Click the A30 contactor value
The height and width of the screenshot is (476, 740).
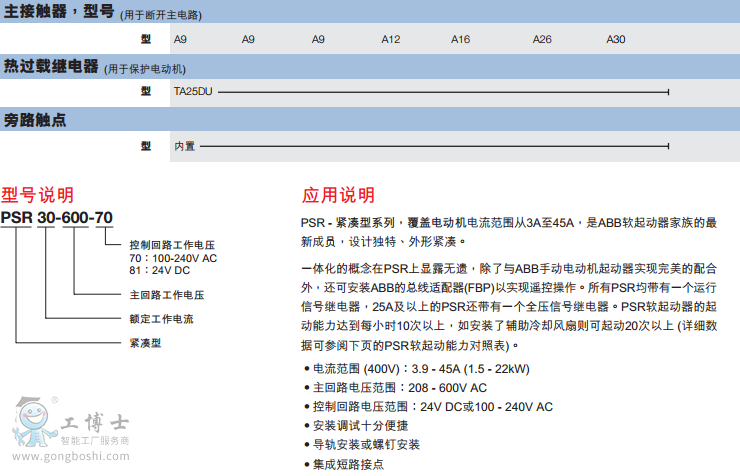616,40
